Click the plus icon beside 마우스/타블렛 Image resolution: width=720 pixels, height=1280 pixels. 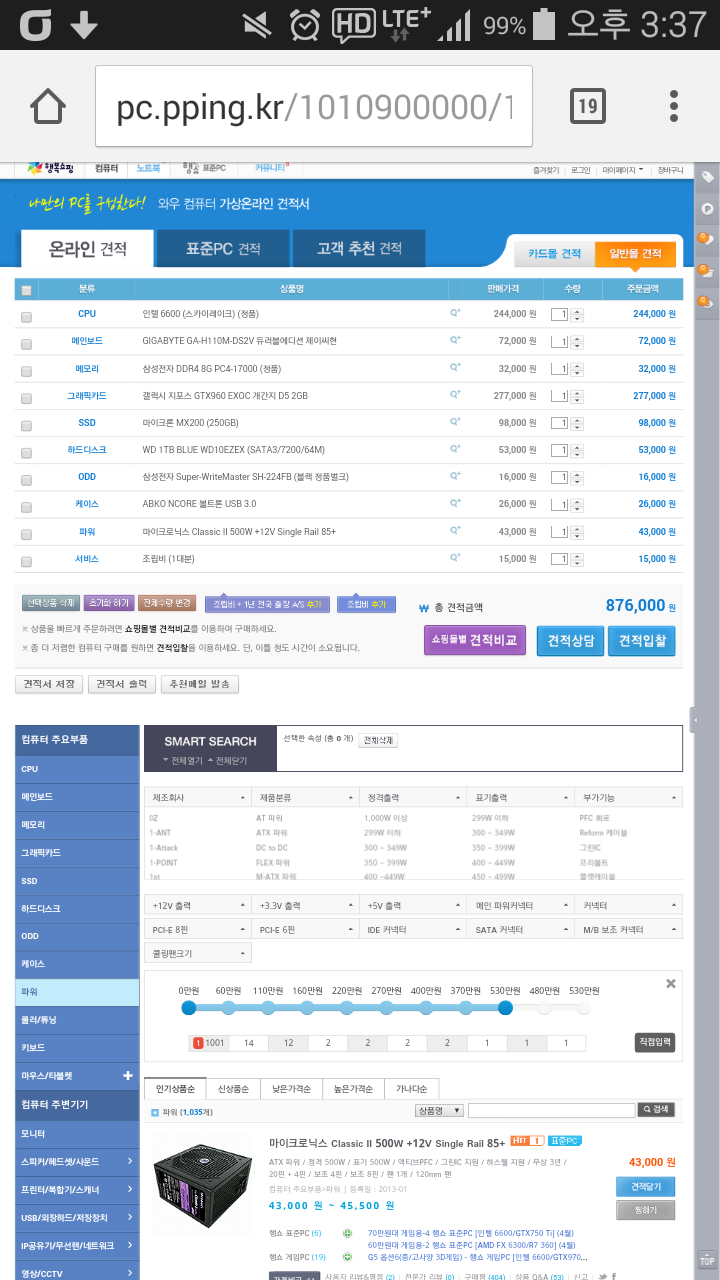tap(127, 1076)
